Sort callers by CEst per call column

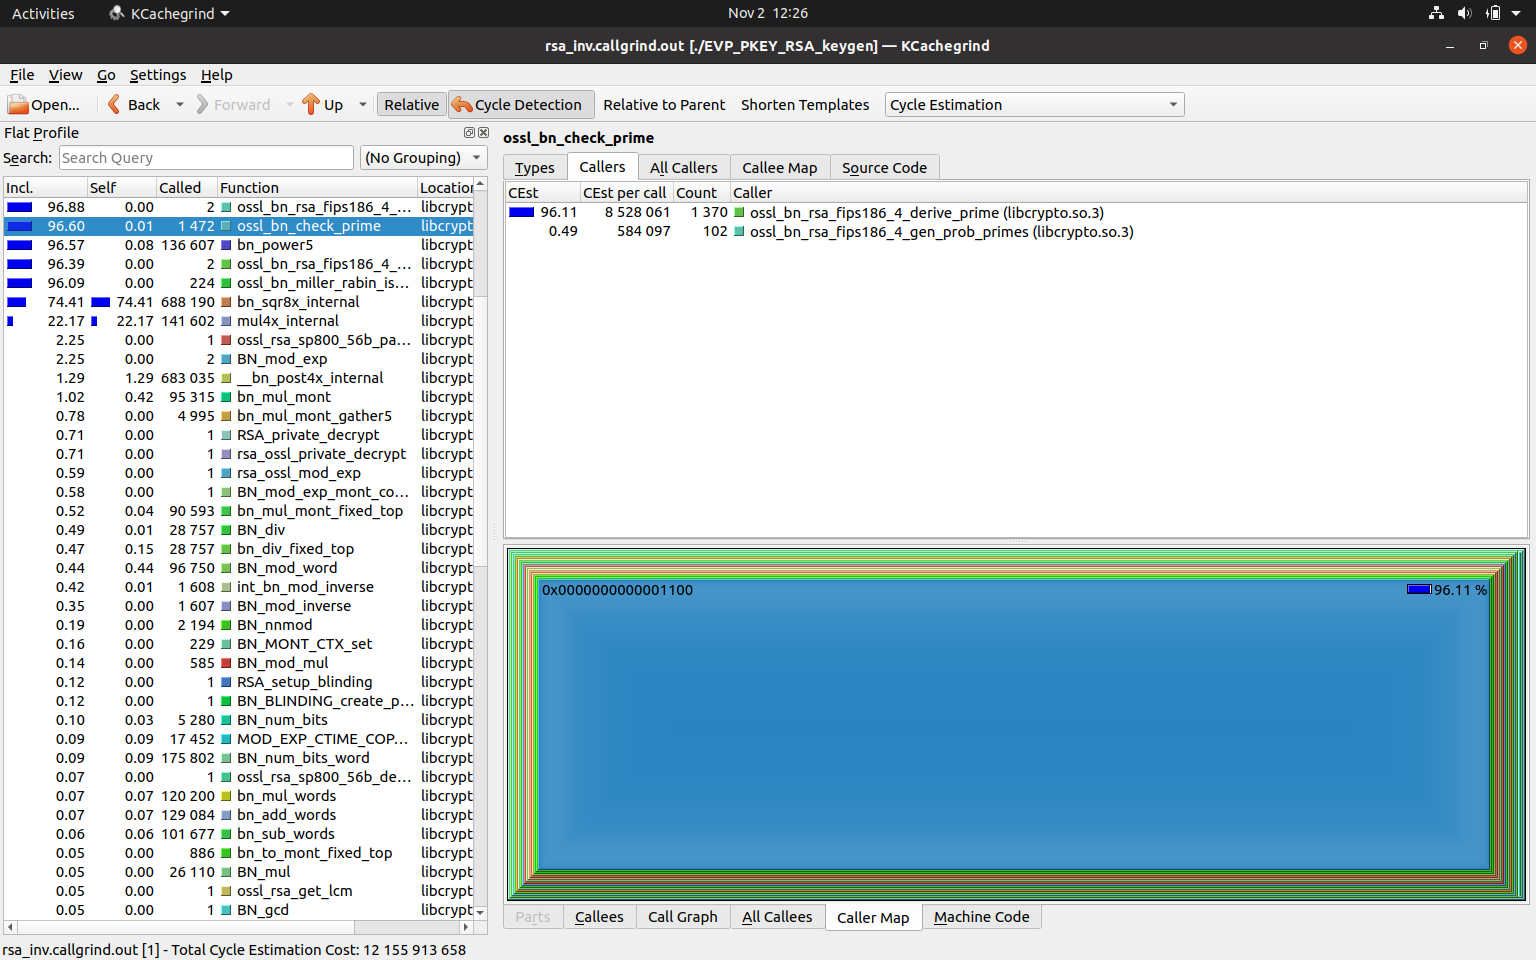click(626, 193)
